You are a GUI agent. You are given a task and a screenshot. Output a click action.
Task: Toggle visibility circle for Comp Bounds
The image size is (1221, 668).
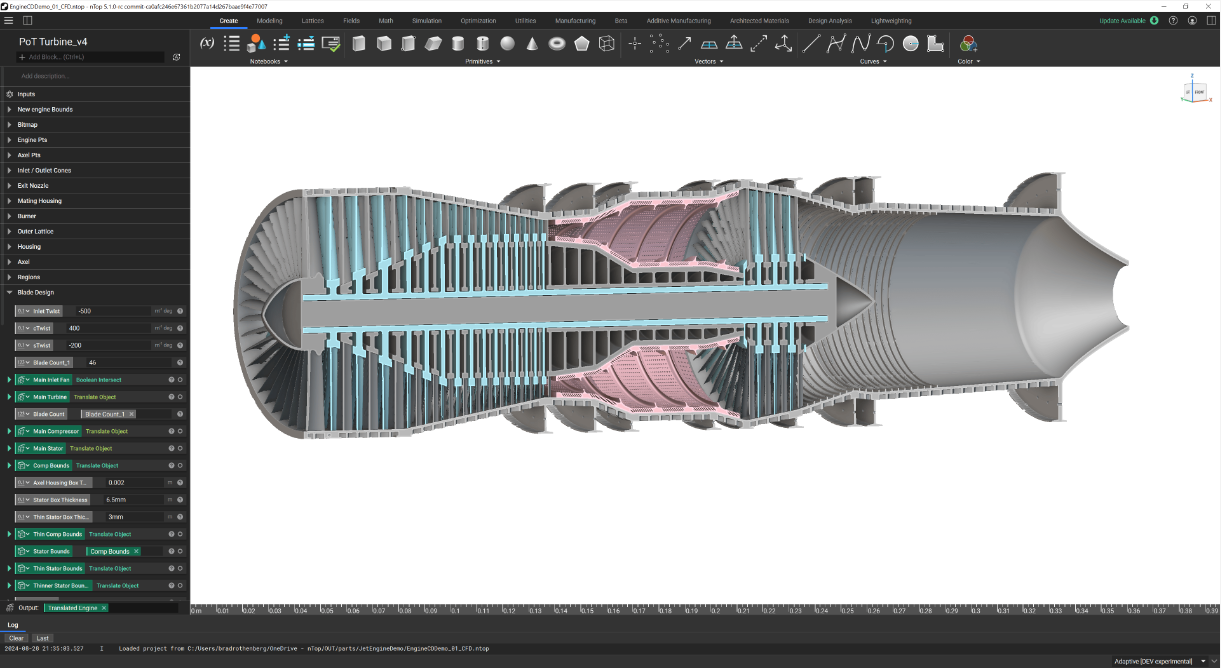tap(180, 465)
